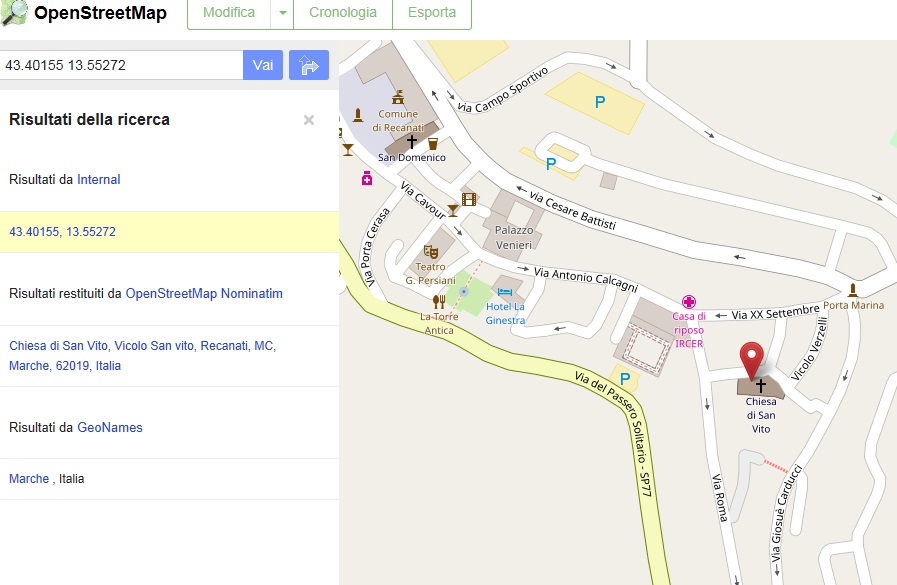Click the Casa di riposo IRCER medical icon
The width and height of the screenshot is (897, 585).
pos(689,302)
